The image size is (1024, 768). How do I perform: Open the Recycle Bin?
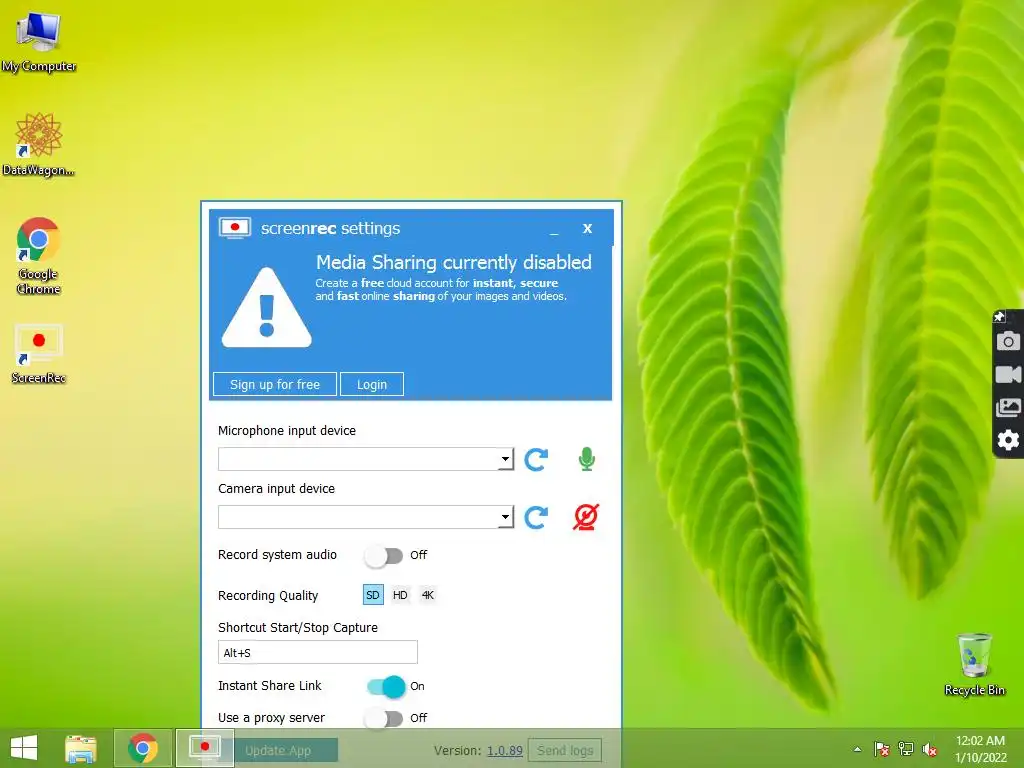click(x=974, y=664)
